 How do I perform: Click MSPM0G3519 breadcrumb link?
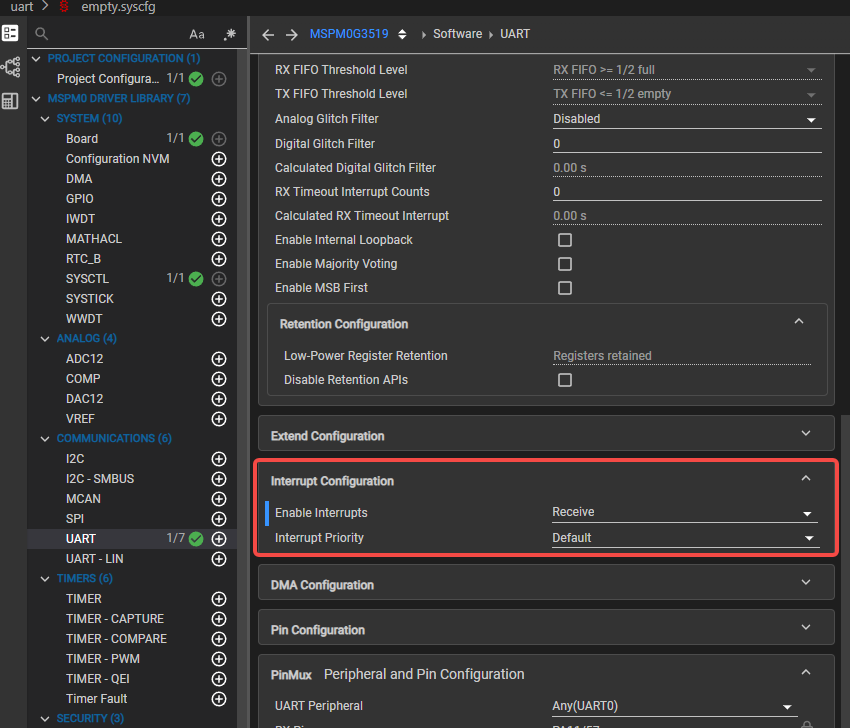tap(349, 34)
